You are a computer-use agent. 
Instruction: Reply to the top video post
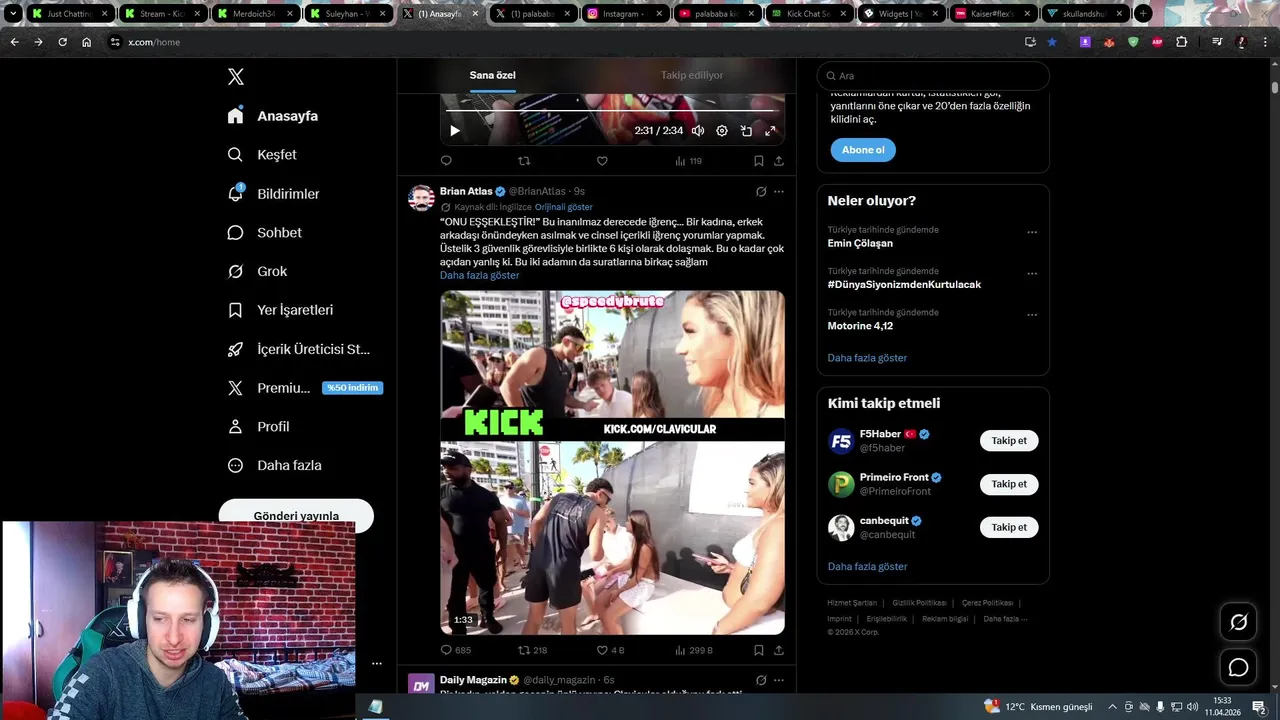(x=446, y=160)
